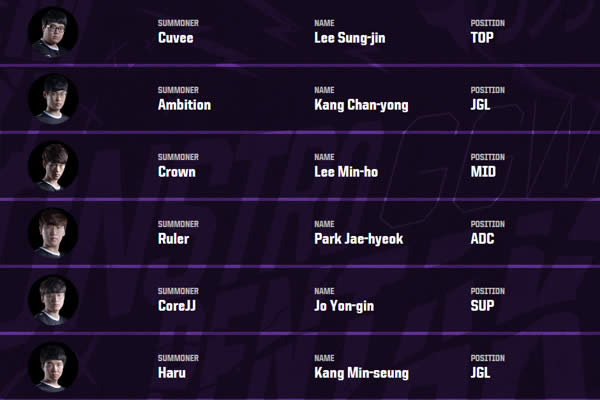Click Ambition's player portrait
The width and height of the screenshot is (600, 400).
53,97
